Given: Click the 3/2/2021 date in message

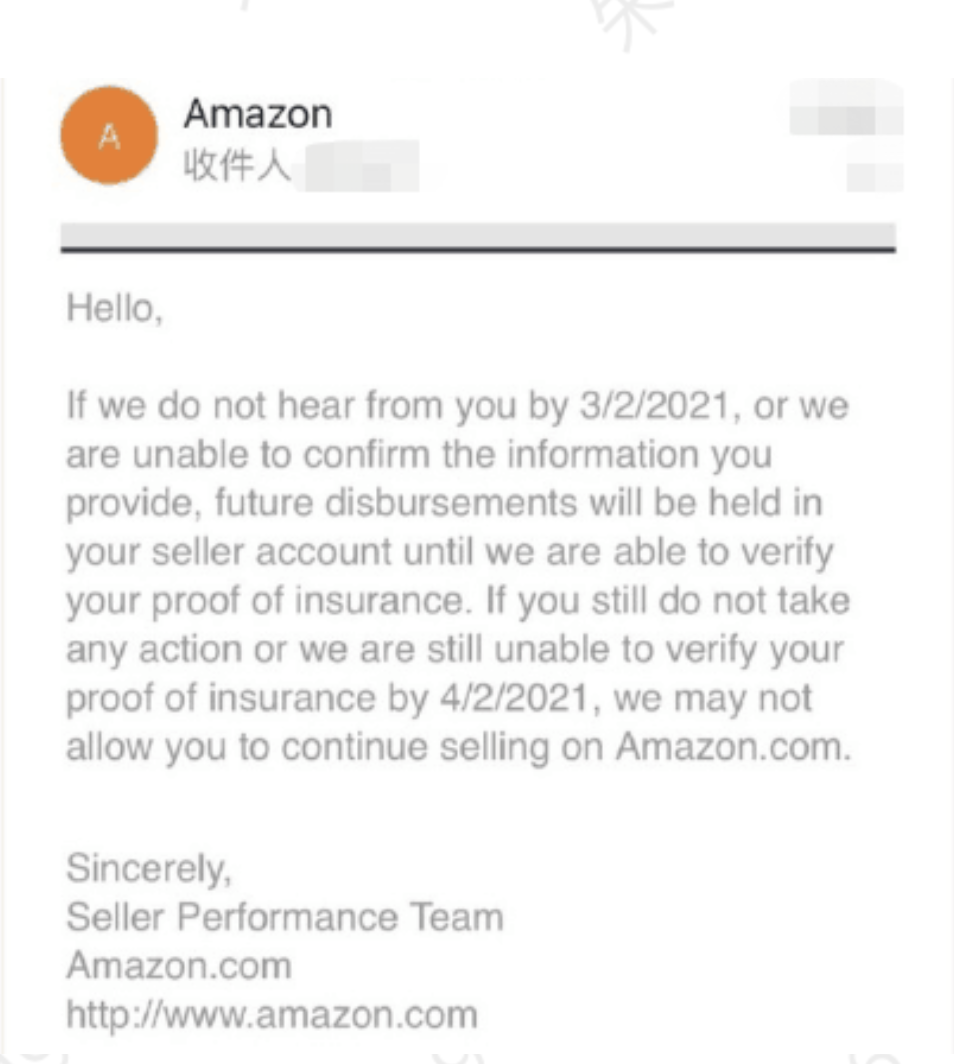Looking at the screenshot, I should (x=654, y=405).
